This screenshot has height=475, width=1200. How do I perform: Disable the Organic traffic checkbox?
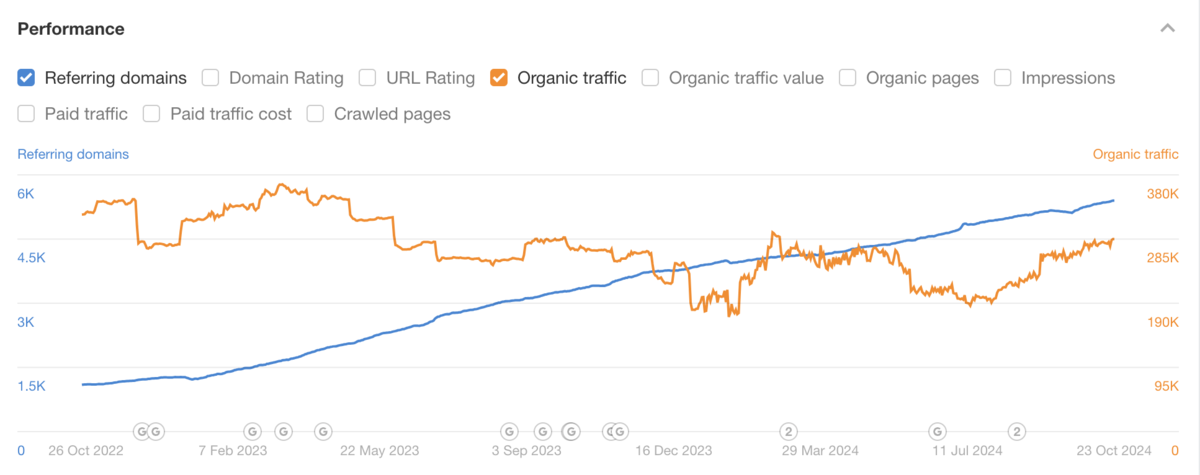point(499,77)
